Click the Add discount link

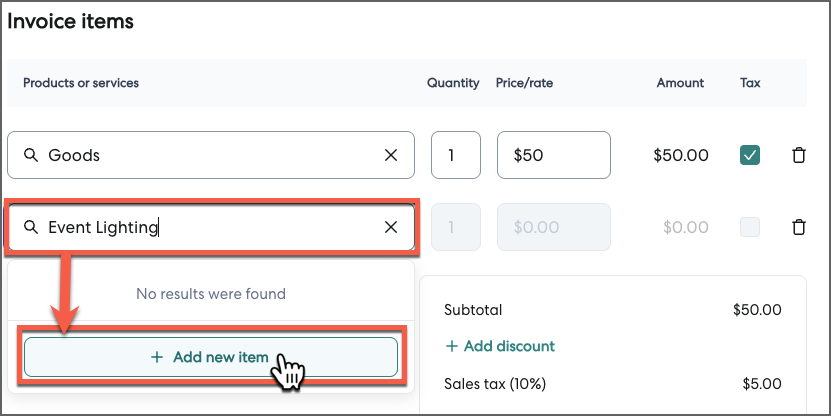point(508,346)
